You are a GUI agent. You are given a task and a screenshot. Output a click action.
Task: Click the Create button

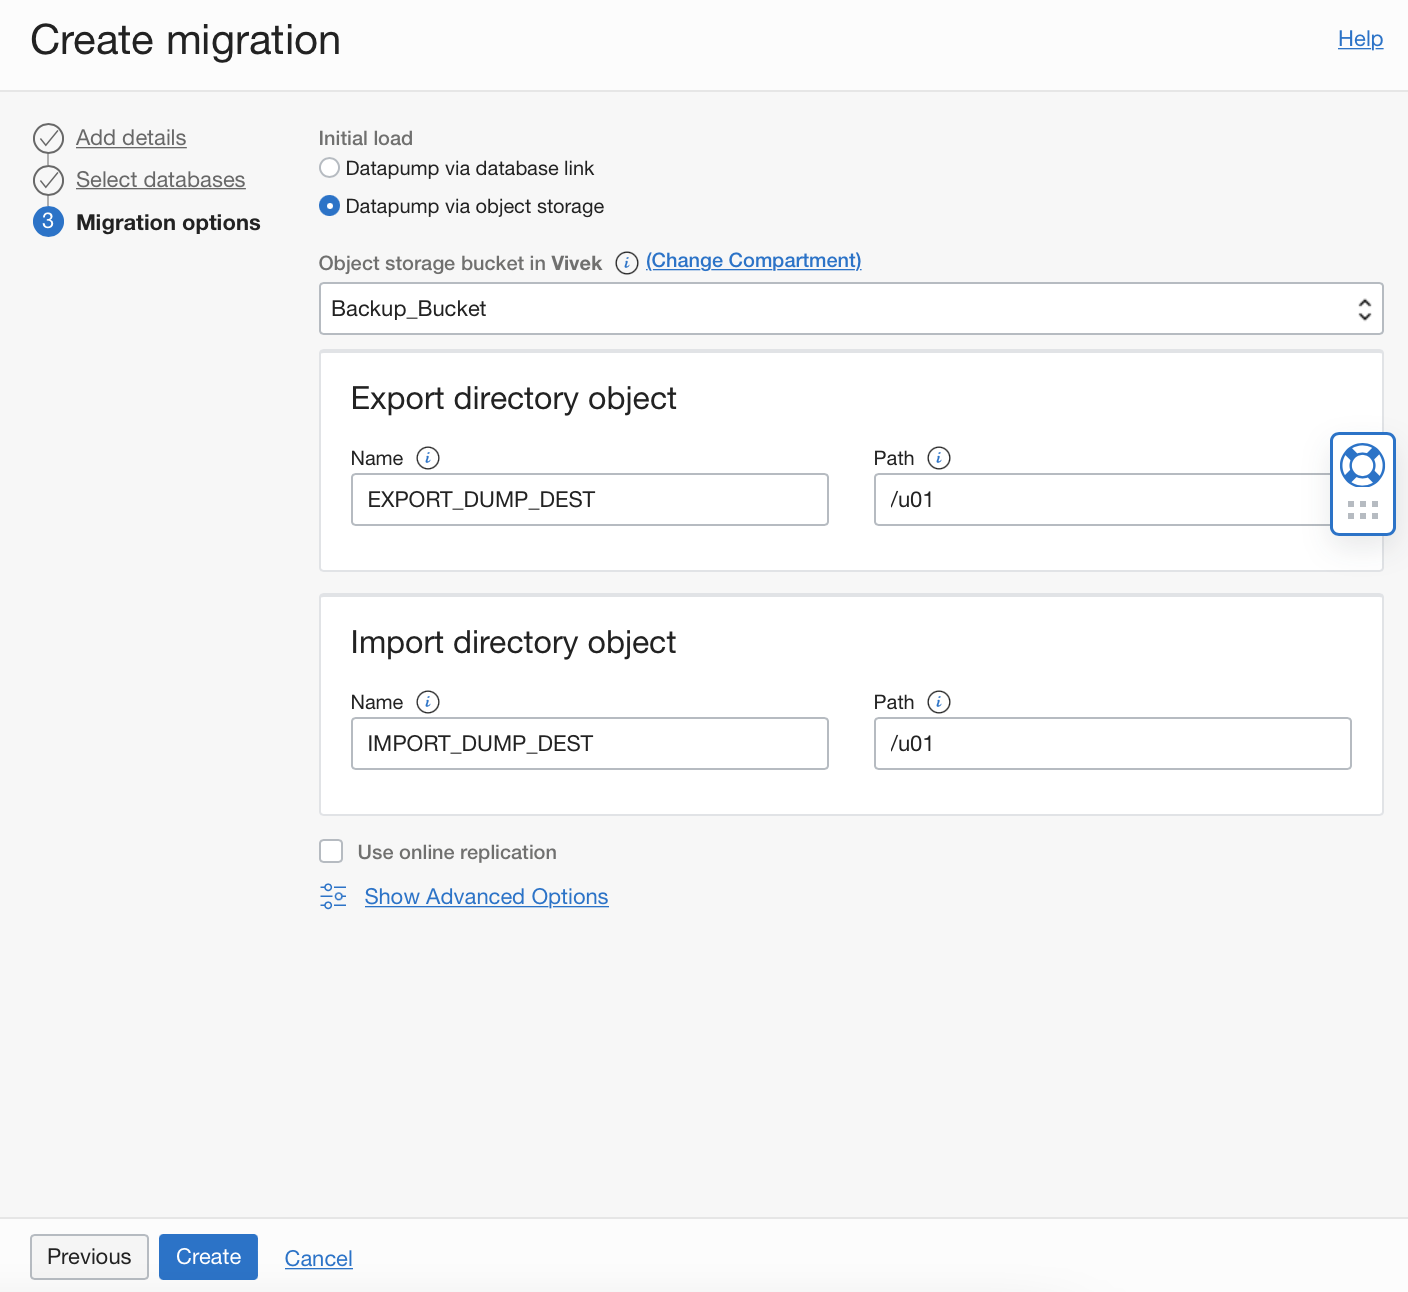pos(208,1257)
